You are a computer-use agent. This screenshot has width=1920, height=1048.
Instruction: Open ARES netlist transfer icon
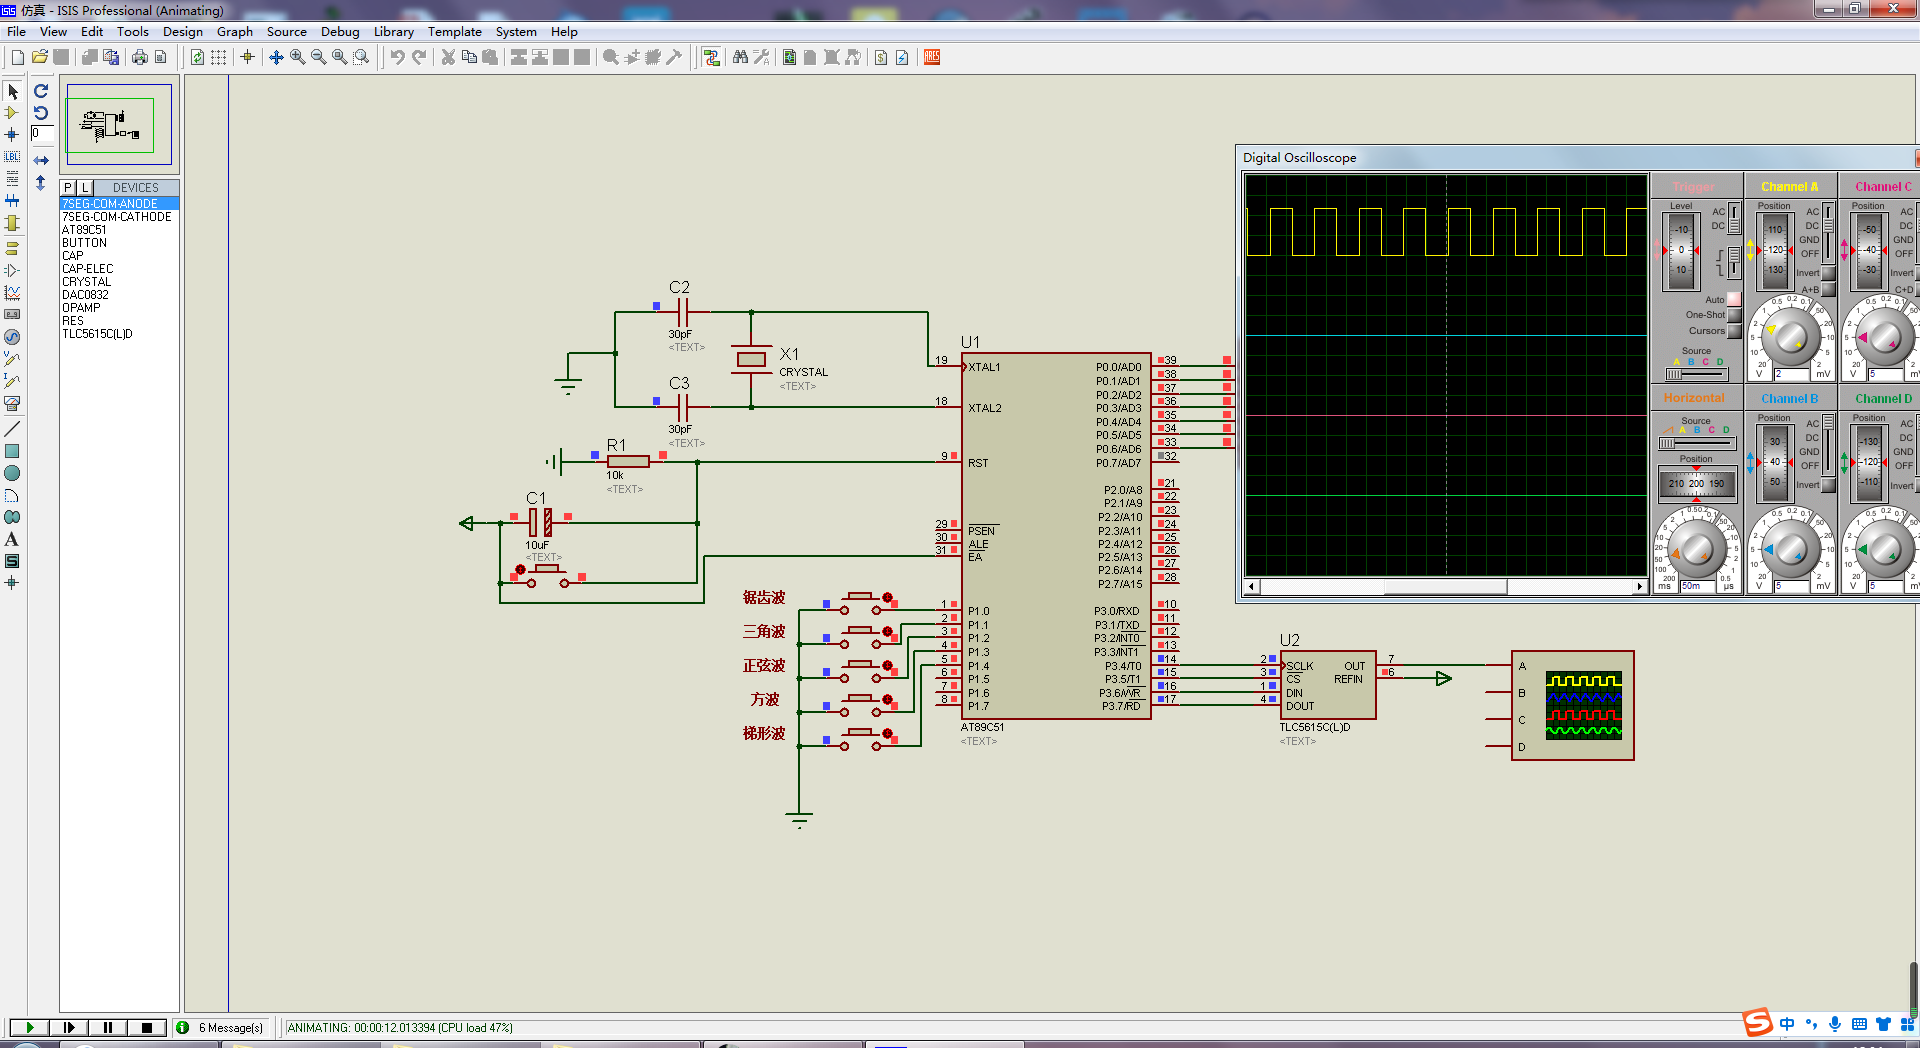(932, 57)
